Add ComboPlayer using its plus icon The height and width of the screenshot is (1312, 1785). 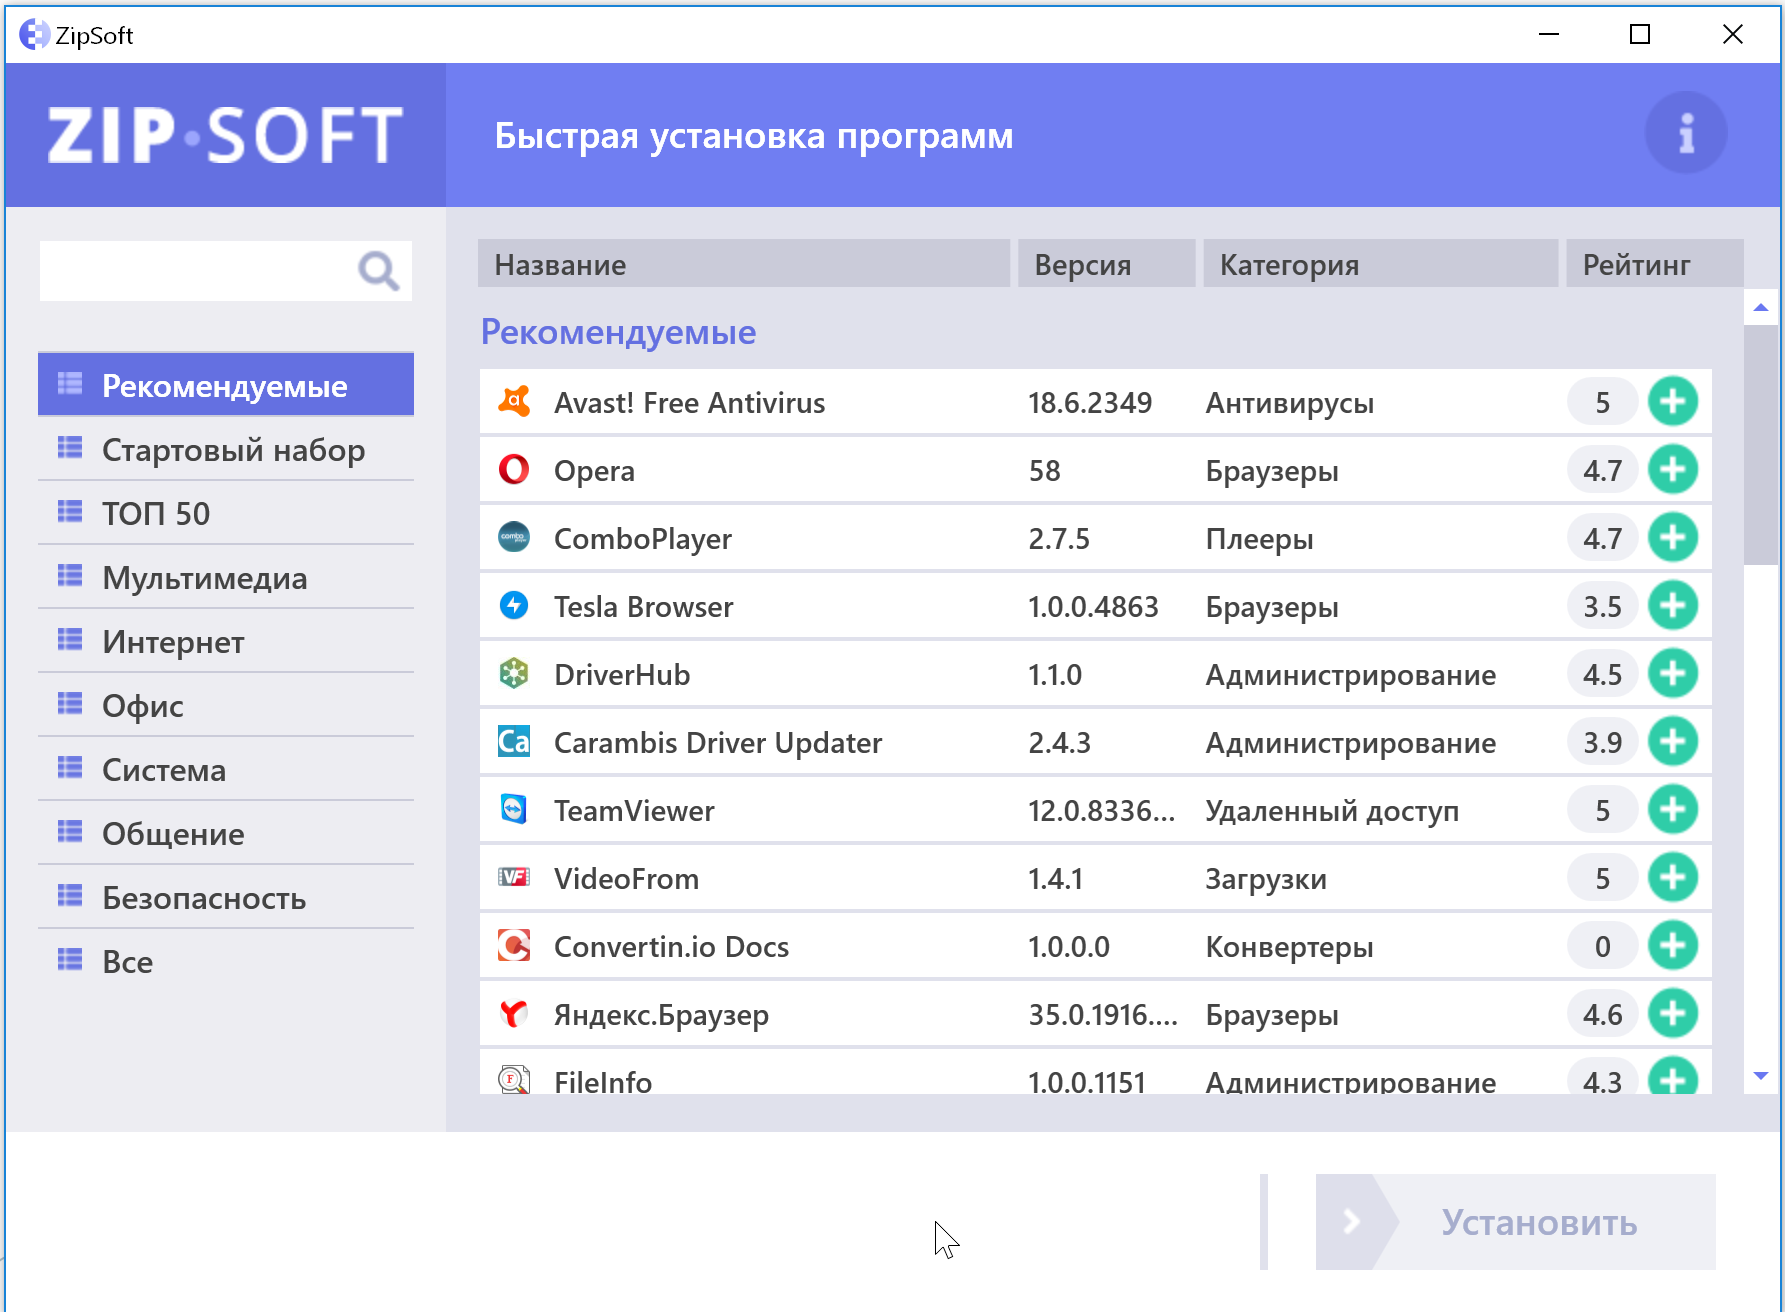(1673, 538)
